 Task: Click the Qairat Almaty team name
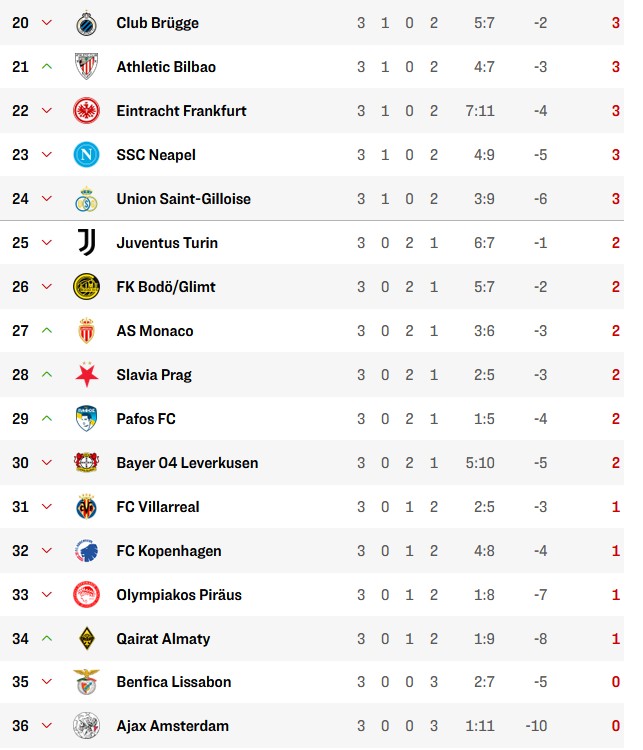(163, 639)
